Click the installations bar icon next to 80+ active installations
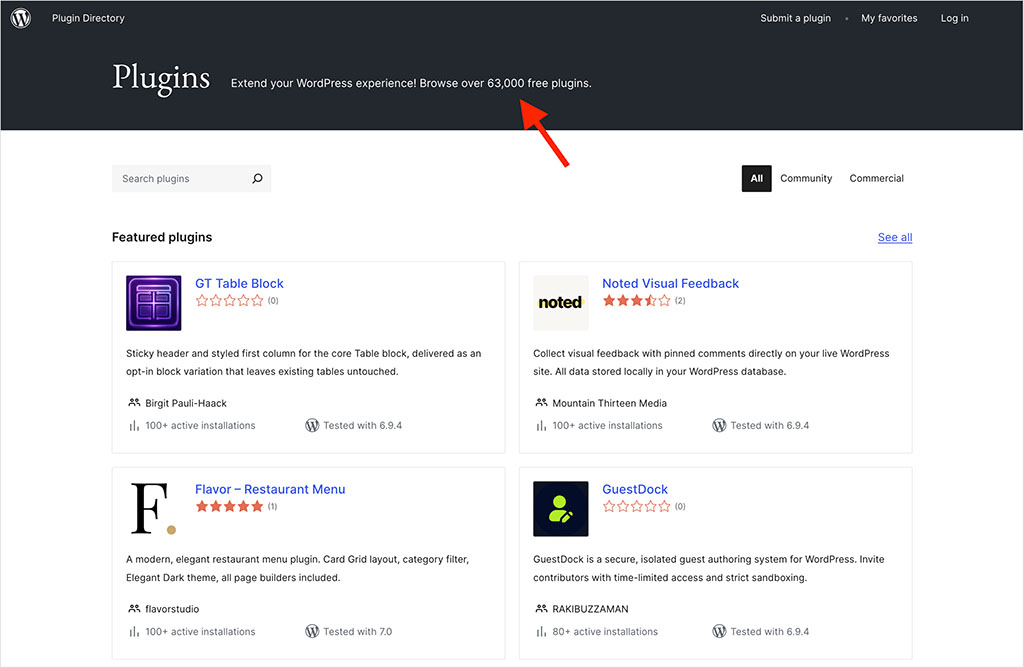Screen dimensions: 1024x668 coord(541,631)
